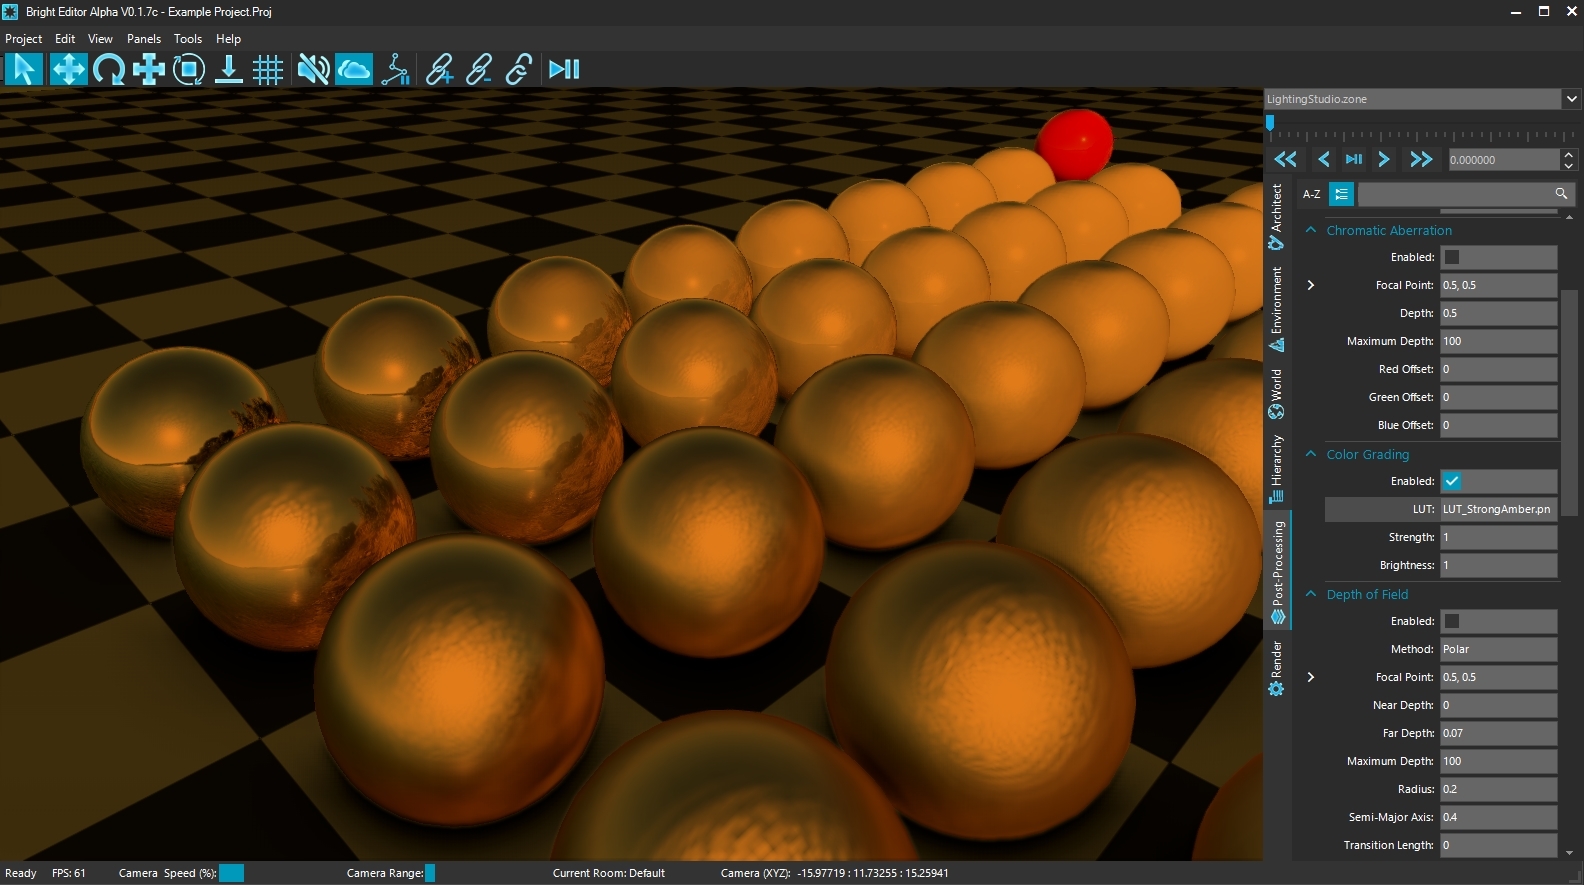Image resolution: width=1584 pixels, height=885 pixels.
Task: Activate the move/translate tool
Action: [68, 69]
